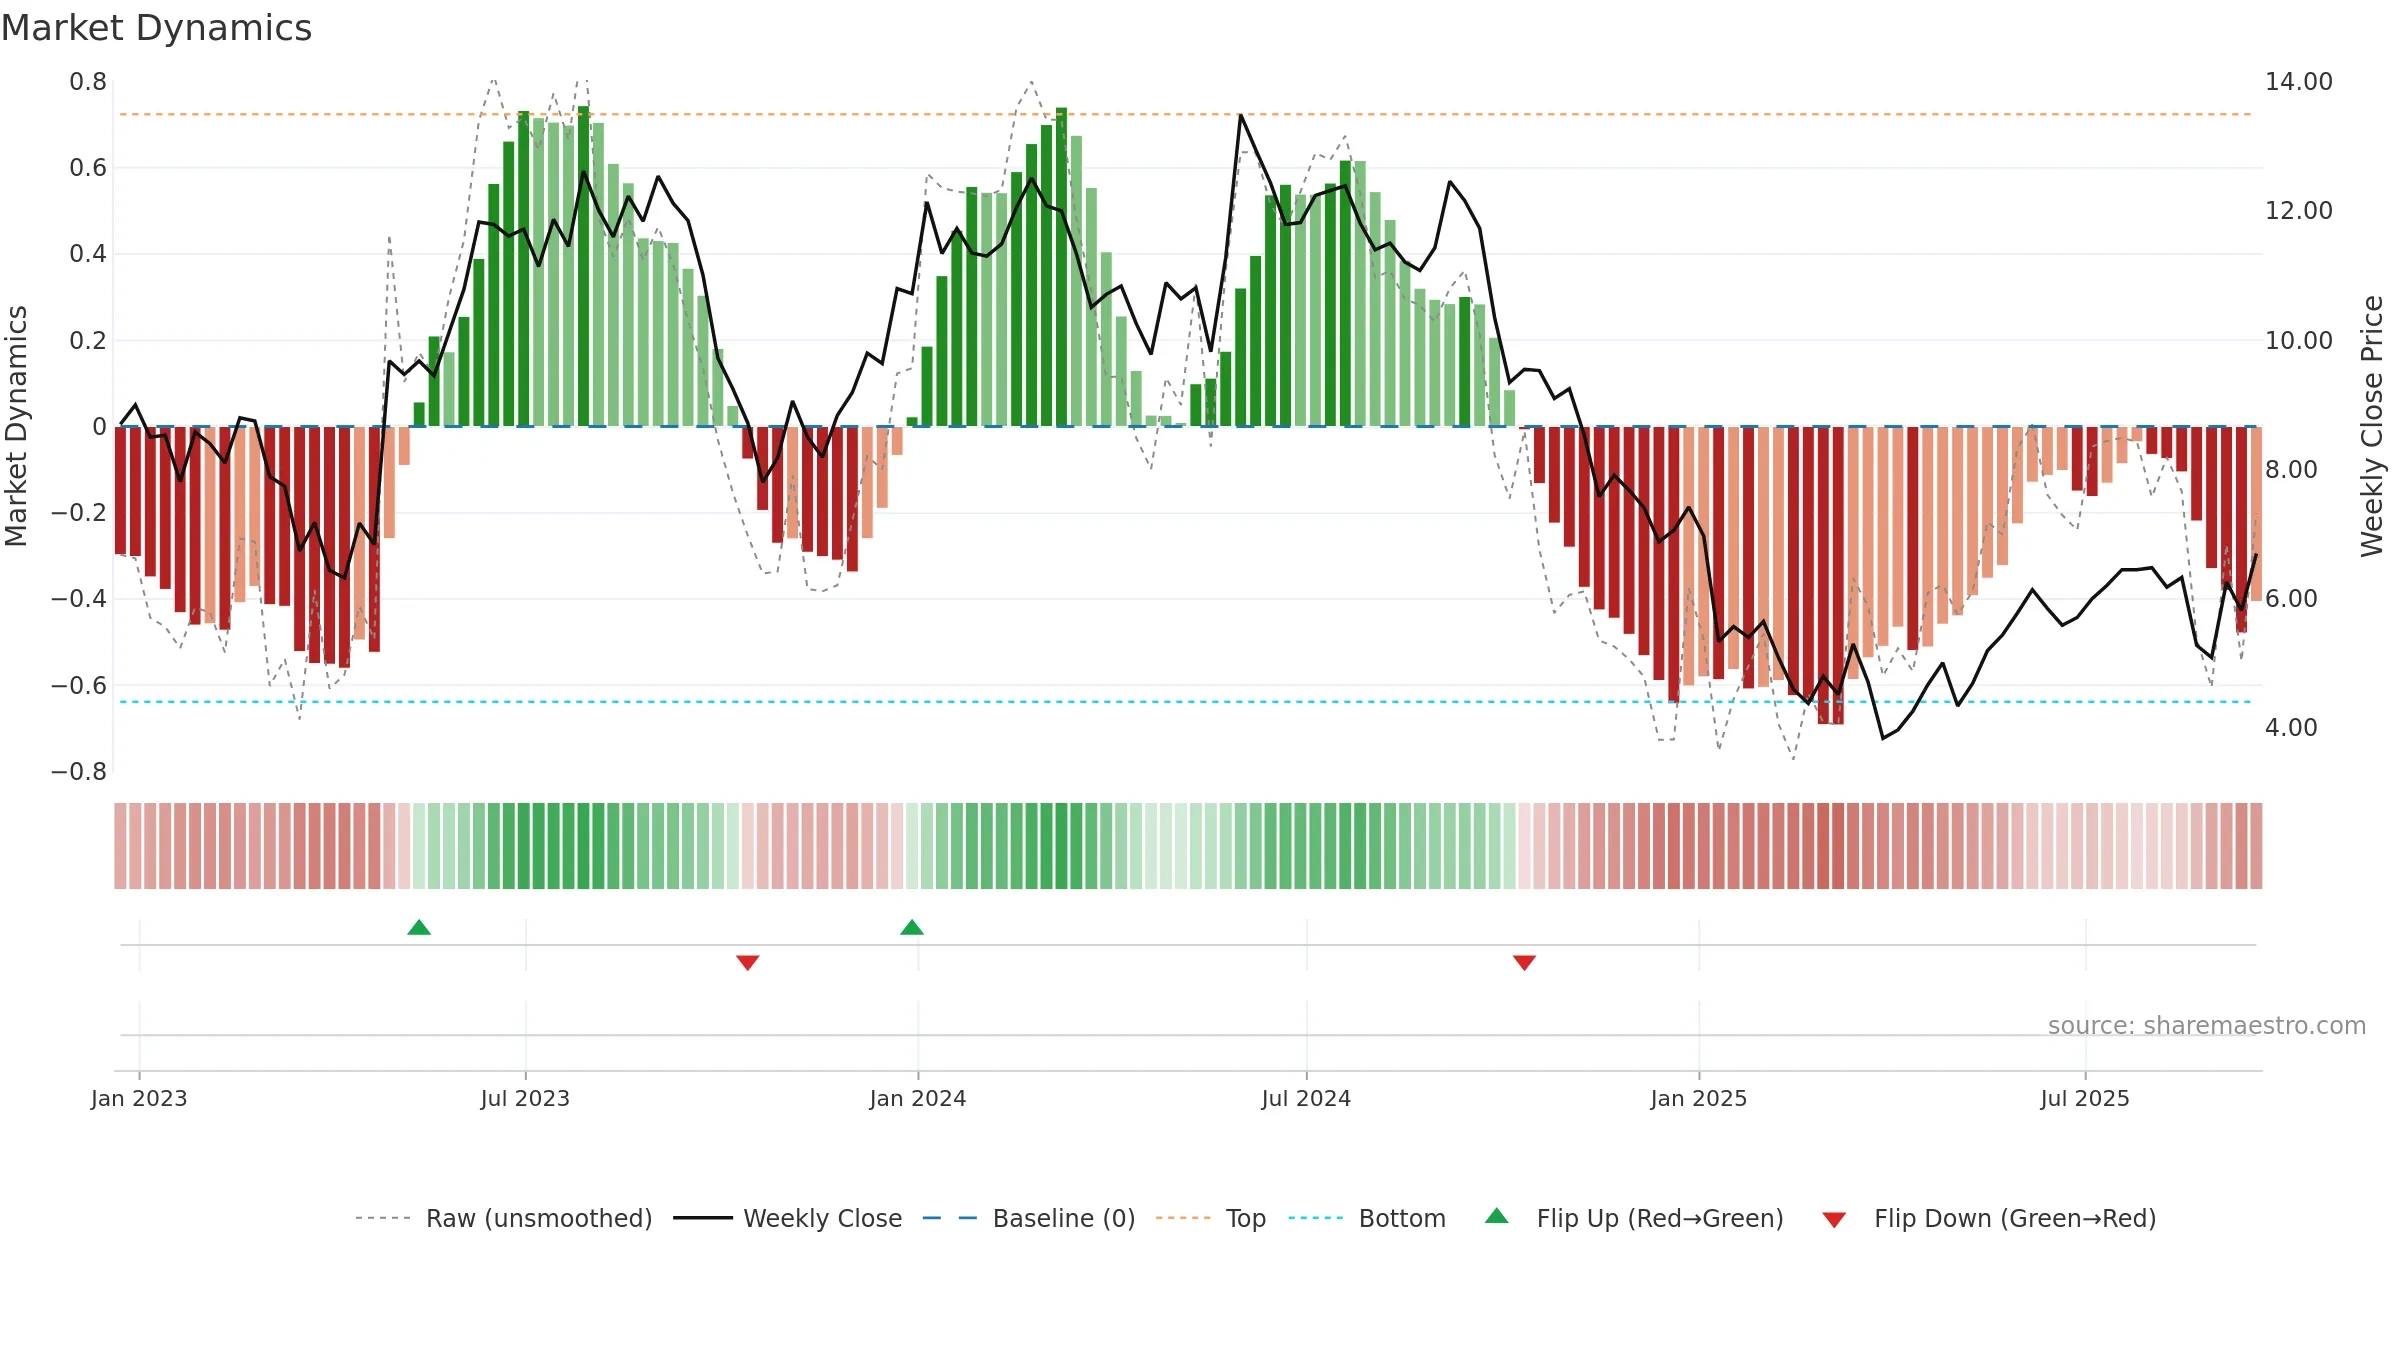
Task: Click the 0.4 left axis value
Action: 88,254
